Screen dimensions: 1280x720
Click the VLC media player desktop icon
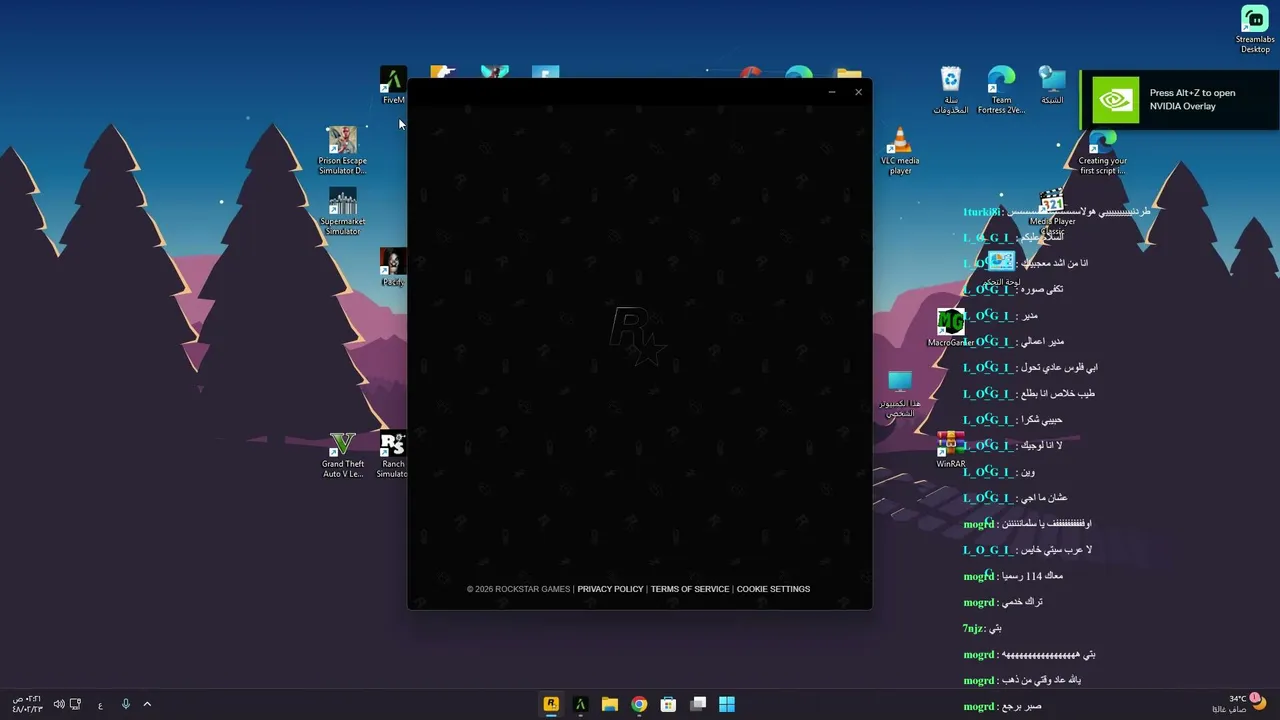click(x=900, y=151)
